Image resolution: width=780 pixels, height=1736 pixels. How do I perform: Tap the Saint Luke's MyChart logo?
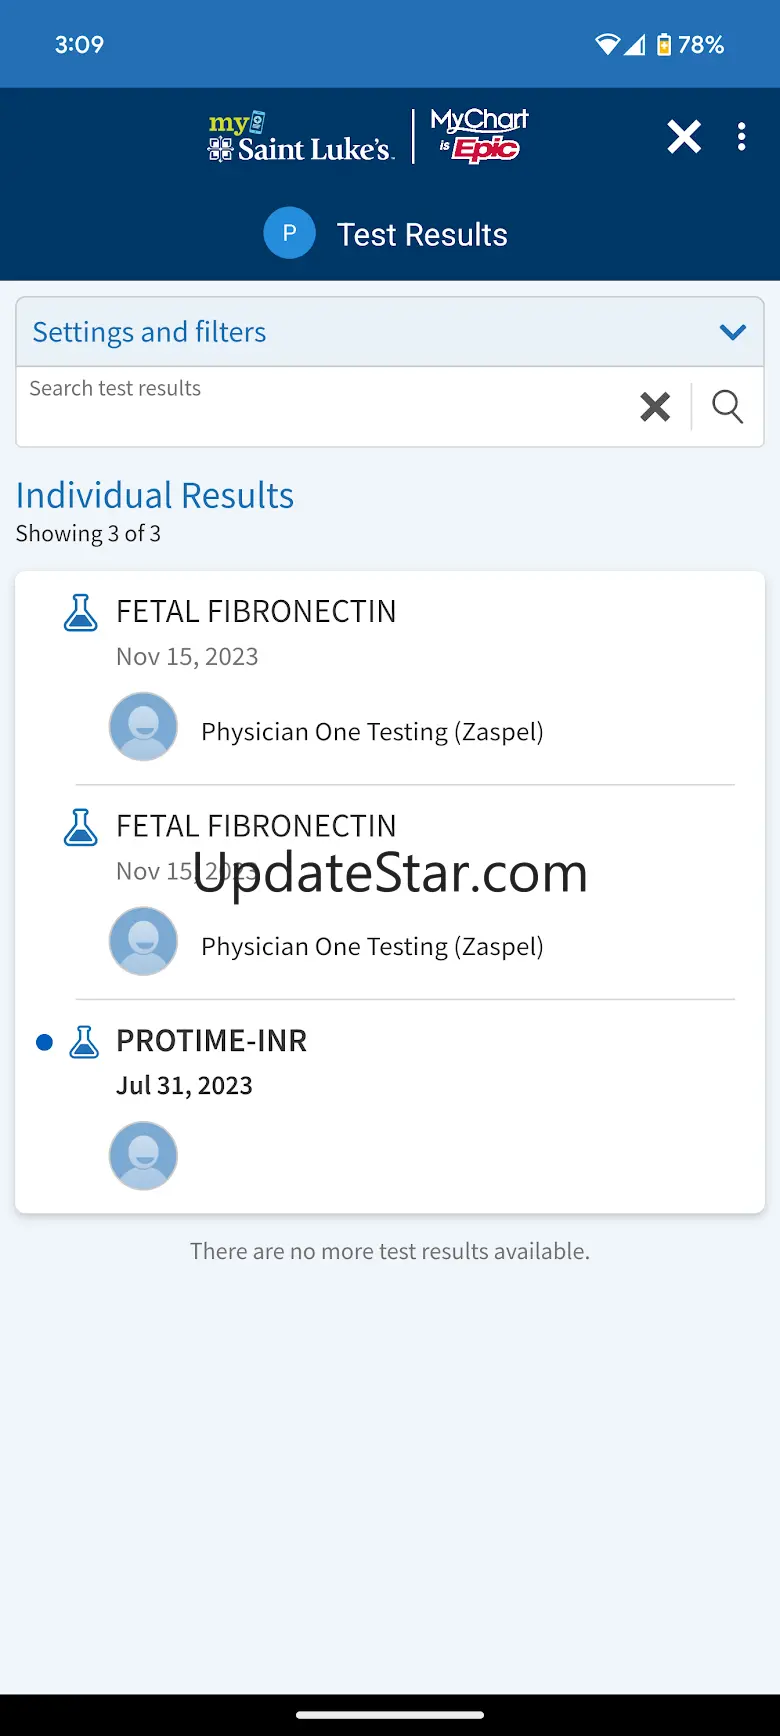click(x=368, y=137)
